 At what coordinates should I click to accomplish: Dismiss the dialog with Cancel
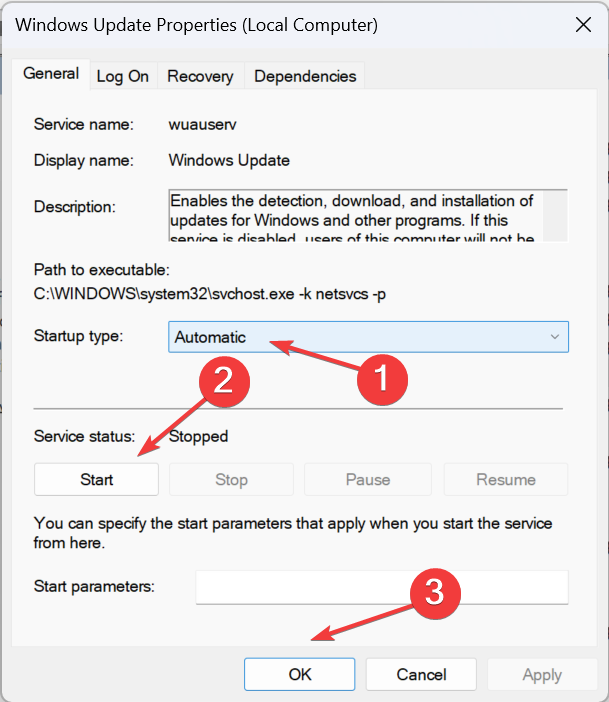tap(421, 675)
